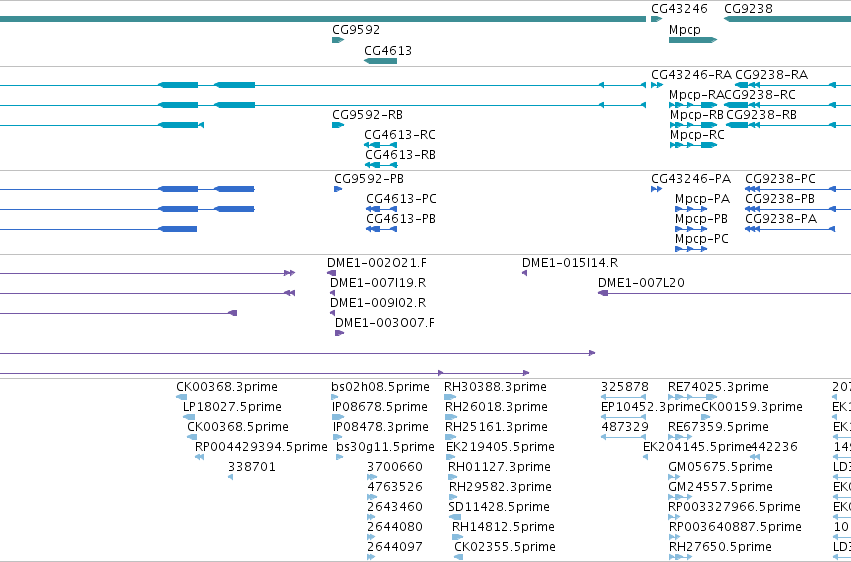Select EST RH14812.5prime

503,528
